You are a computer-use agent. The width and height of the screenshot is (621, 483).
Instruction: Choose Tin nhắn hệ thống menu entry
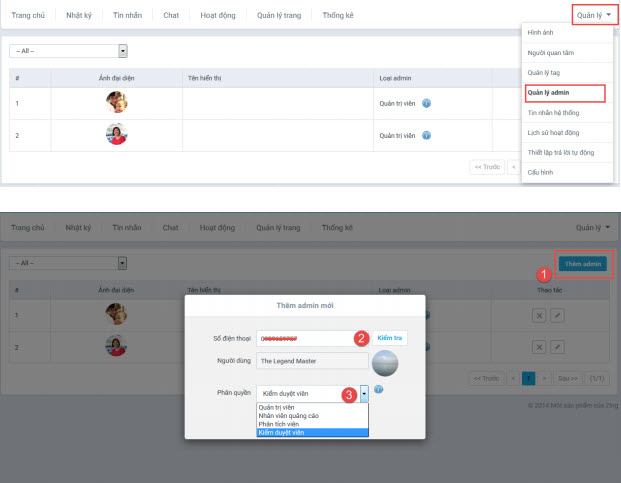point(552,113)
